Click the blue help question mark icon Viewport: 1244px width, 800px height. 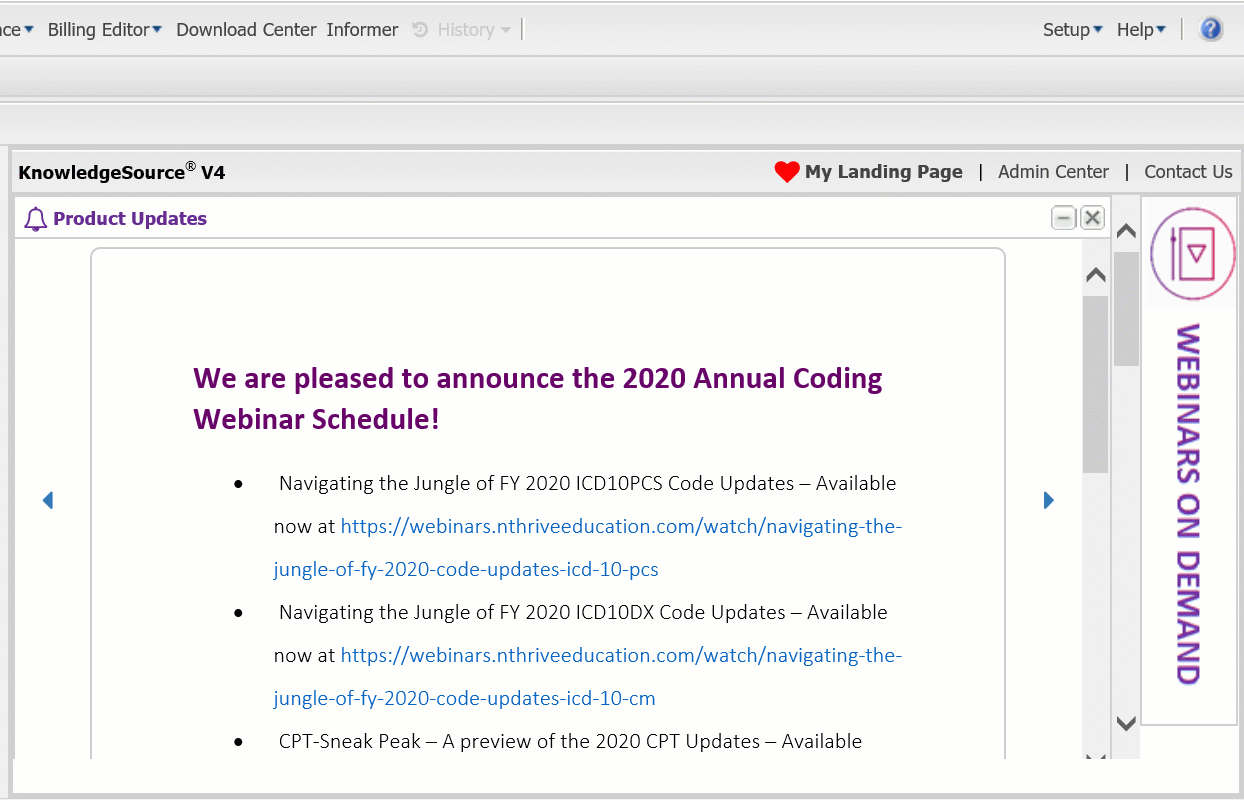[x=1210, y=29]
